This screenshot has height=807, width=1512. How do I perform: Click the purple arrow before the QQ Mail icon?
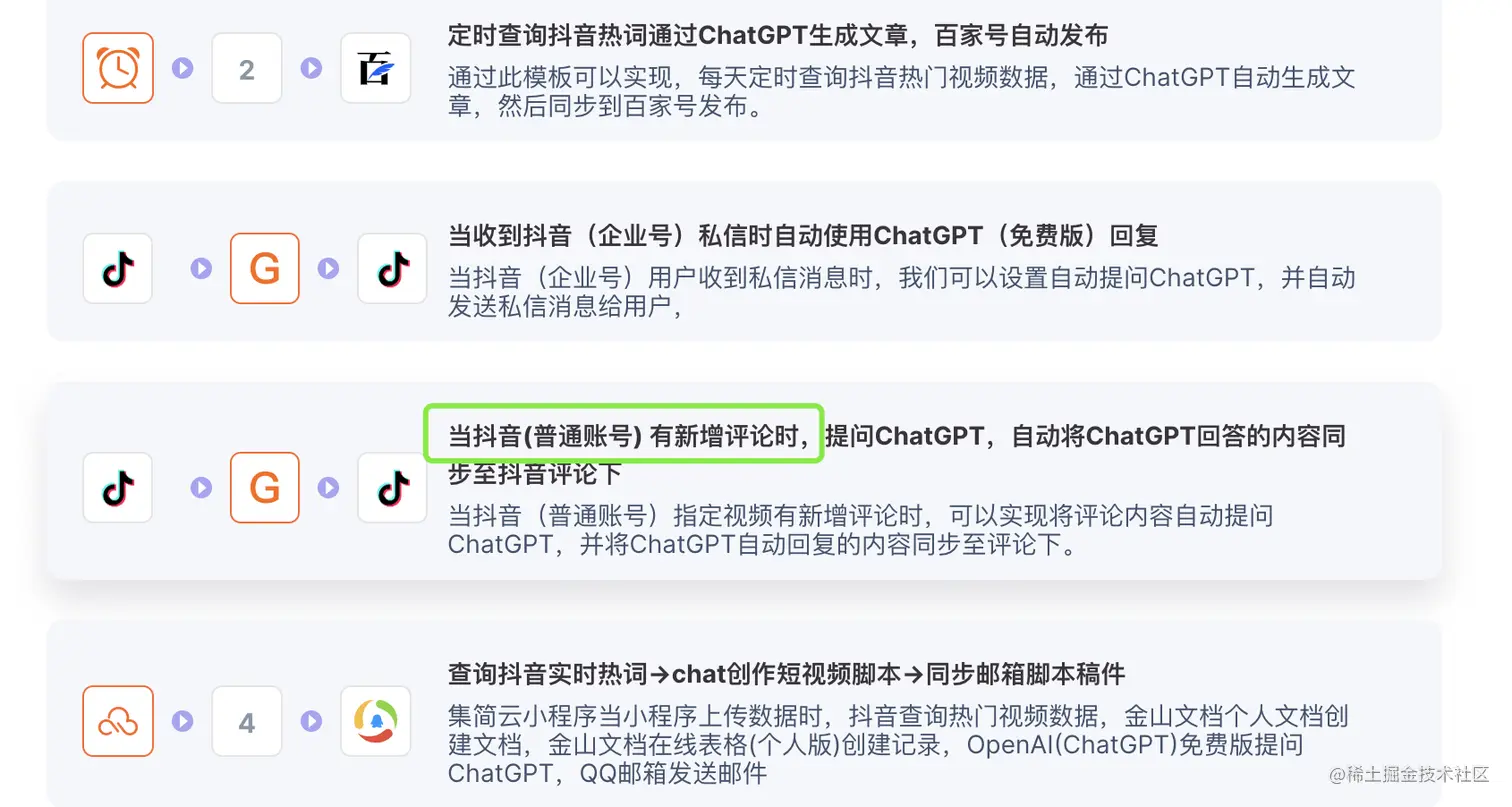coord(312,721)
